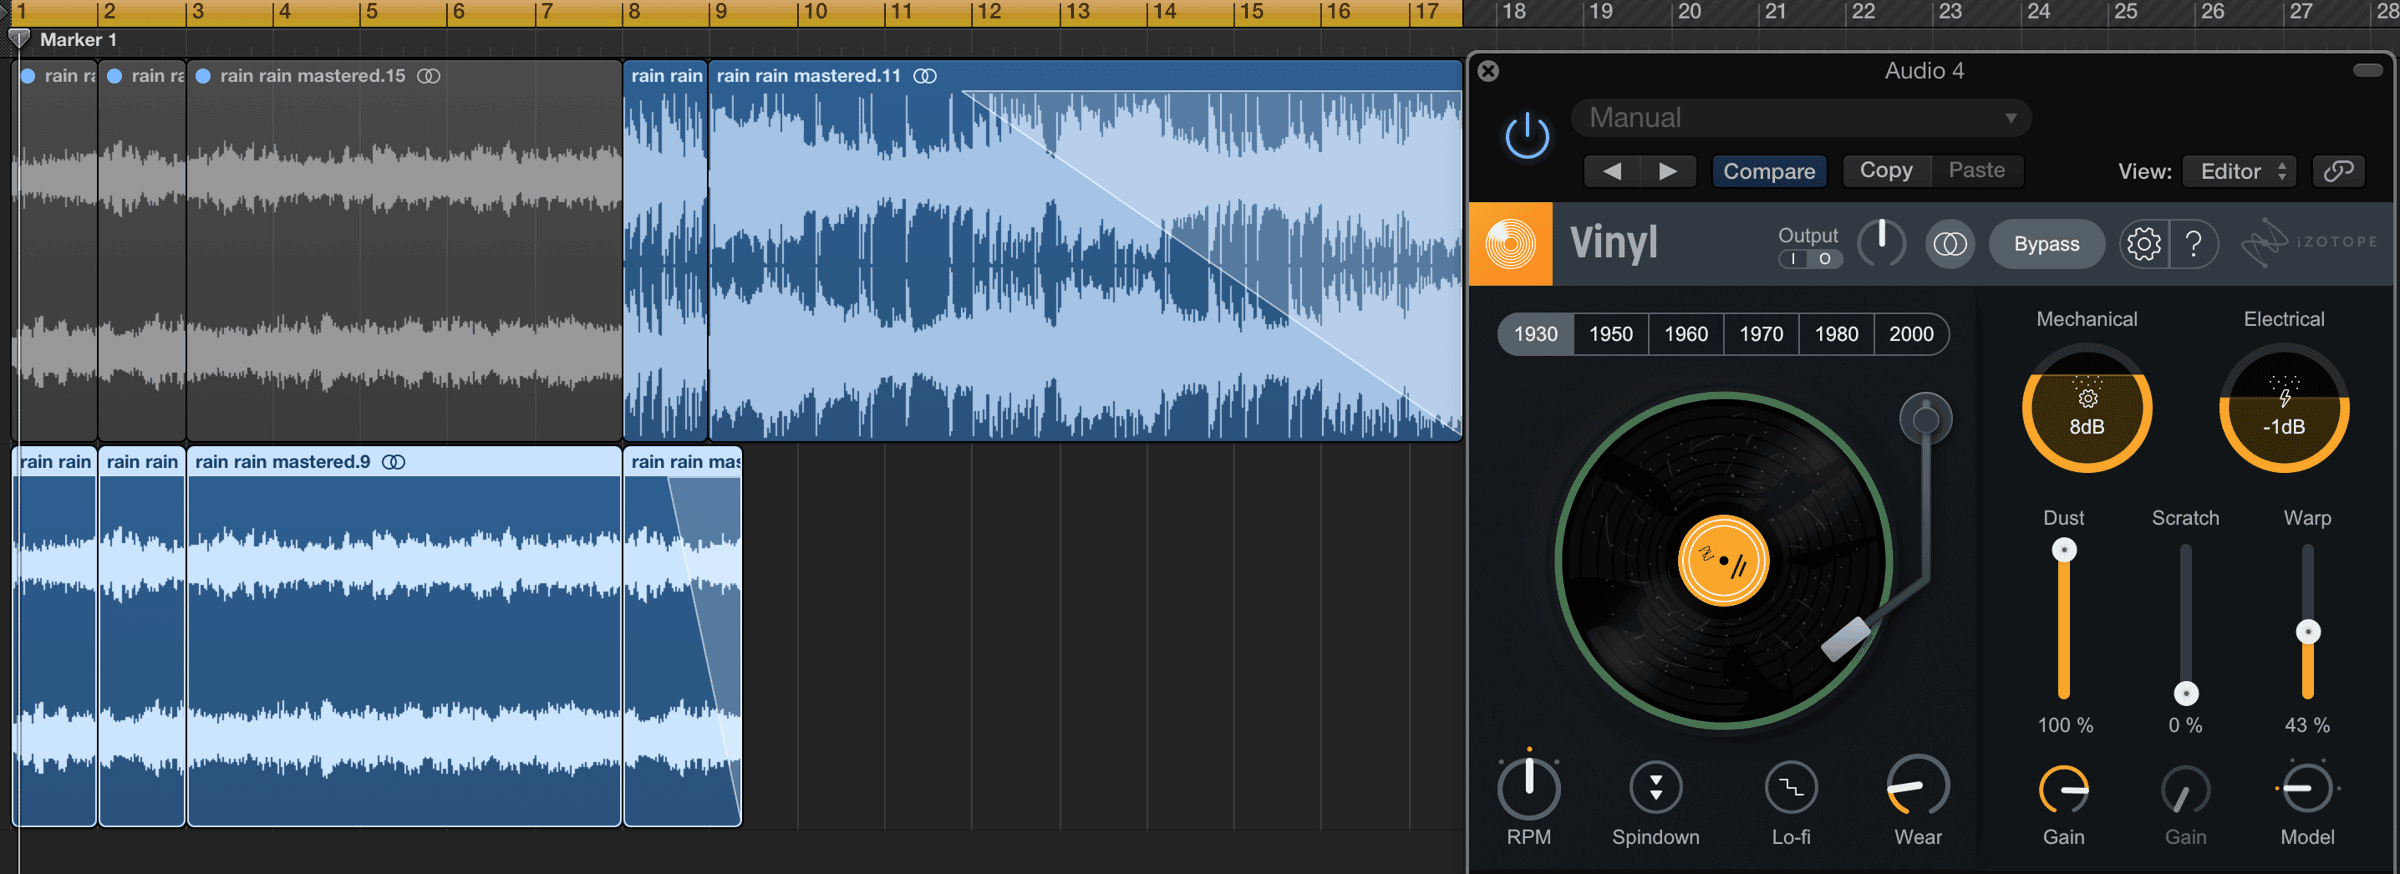Select the rain rain mastered.15 region

click(404, 250)
